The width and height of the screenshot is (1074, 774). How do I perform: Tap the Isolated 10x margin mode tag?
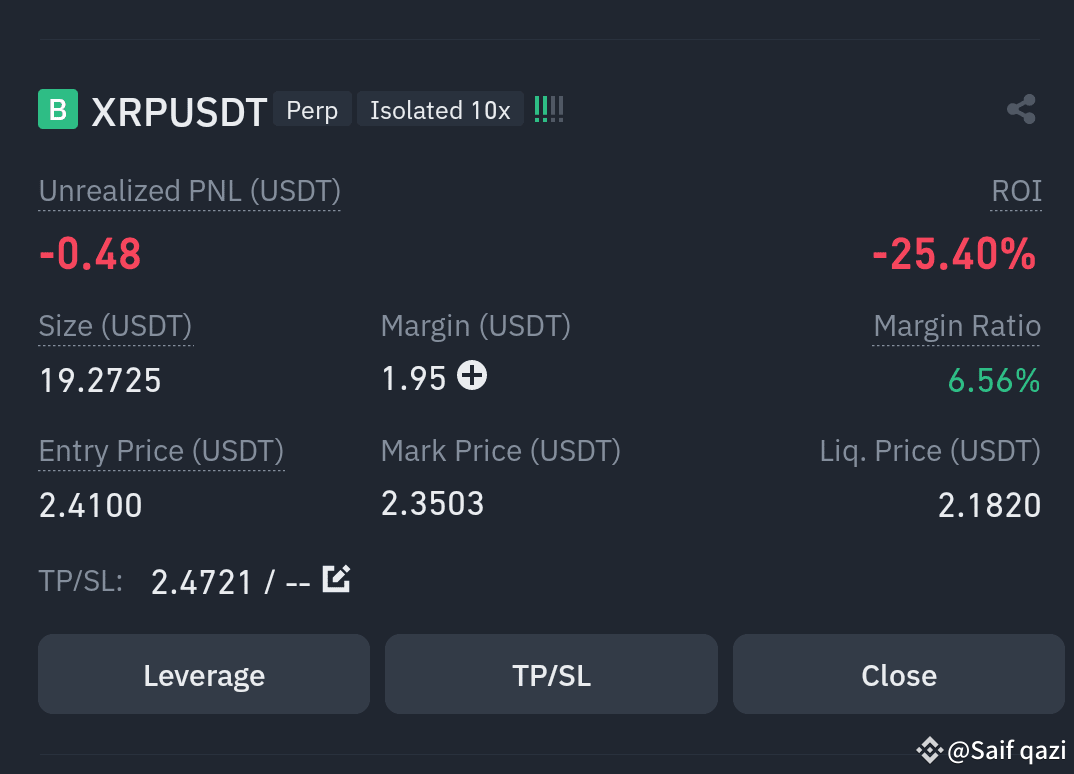(440, 110)
